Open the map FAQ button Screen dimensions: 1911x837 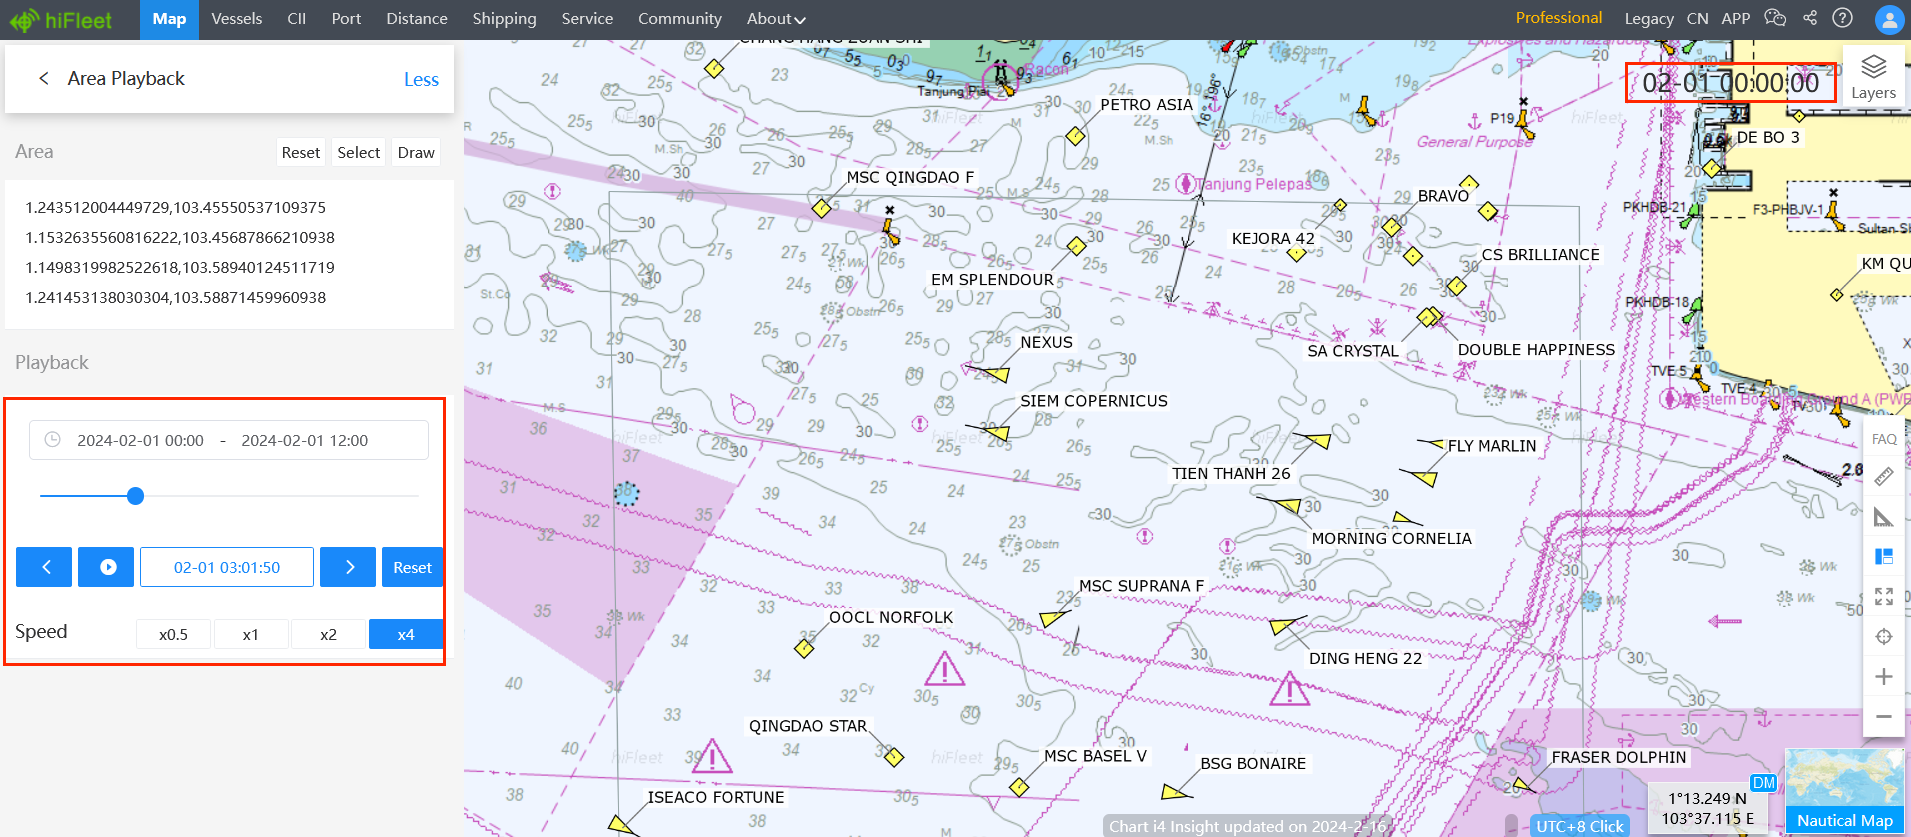(1884, 439)
